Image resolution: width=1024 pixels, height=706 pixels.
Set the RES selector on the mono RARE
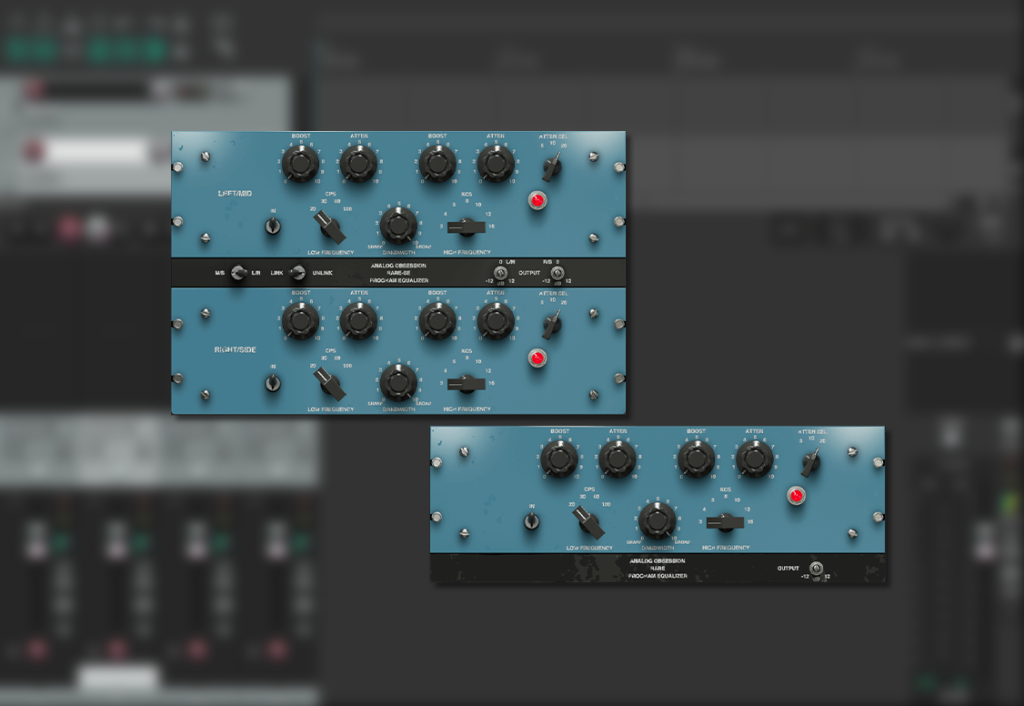coord(724,521)
